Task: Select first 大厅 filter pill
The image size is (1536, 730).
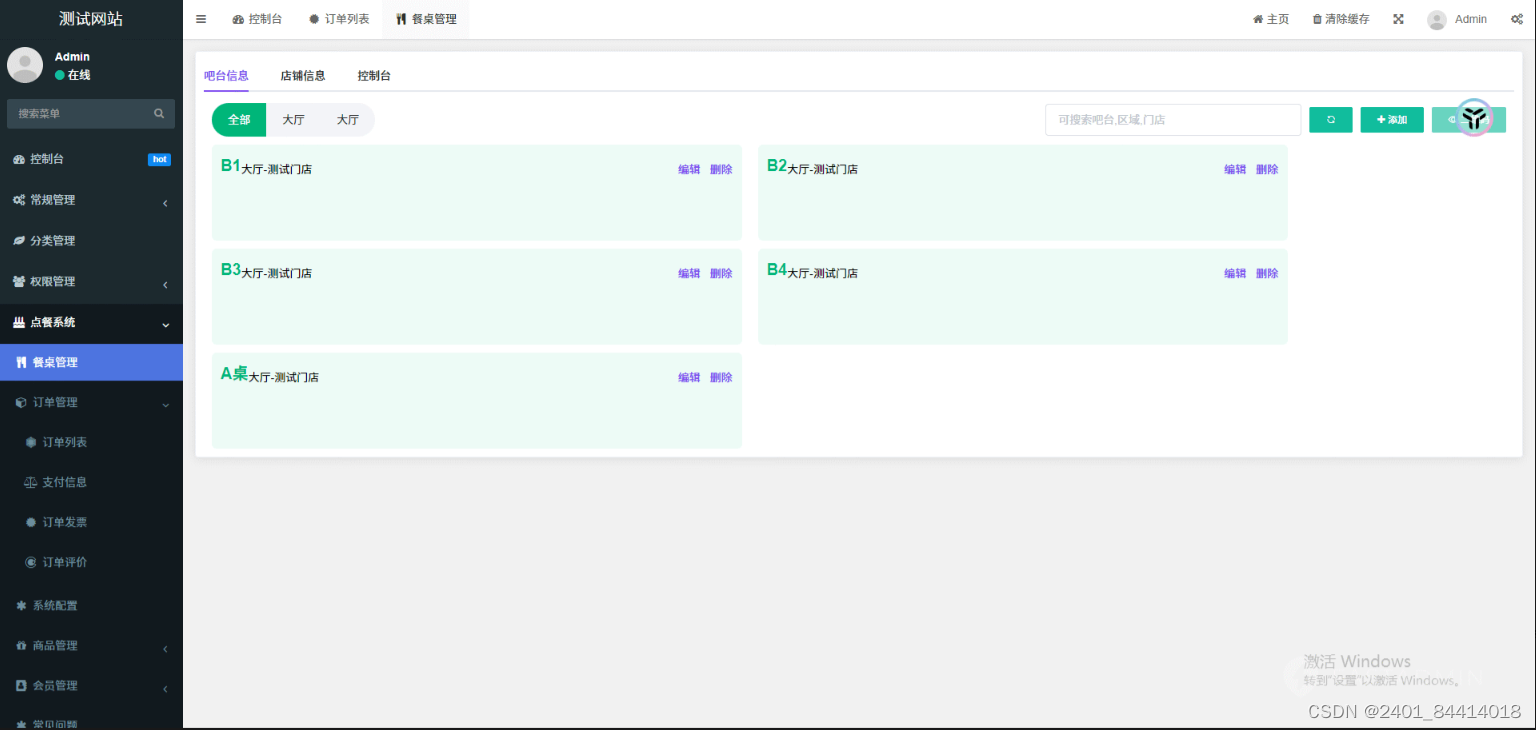Action: coord(293,120)
